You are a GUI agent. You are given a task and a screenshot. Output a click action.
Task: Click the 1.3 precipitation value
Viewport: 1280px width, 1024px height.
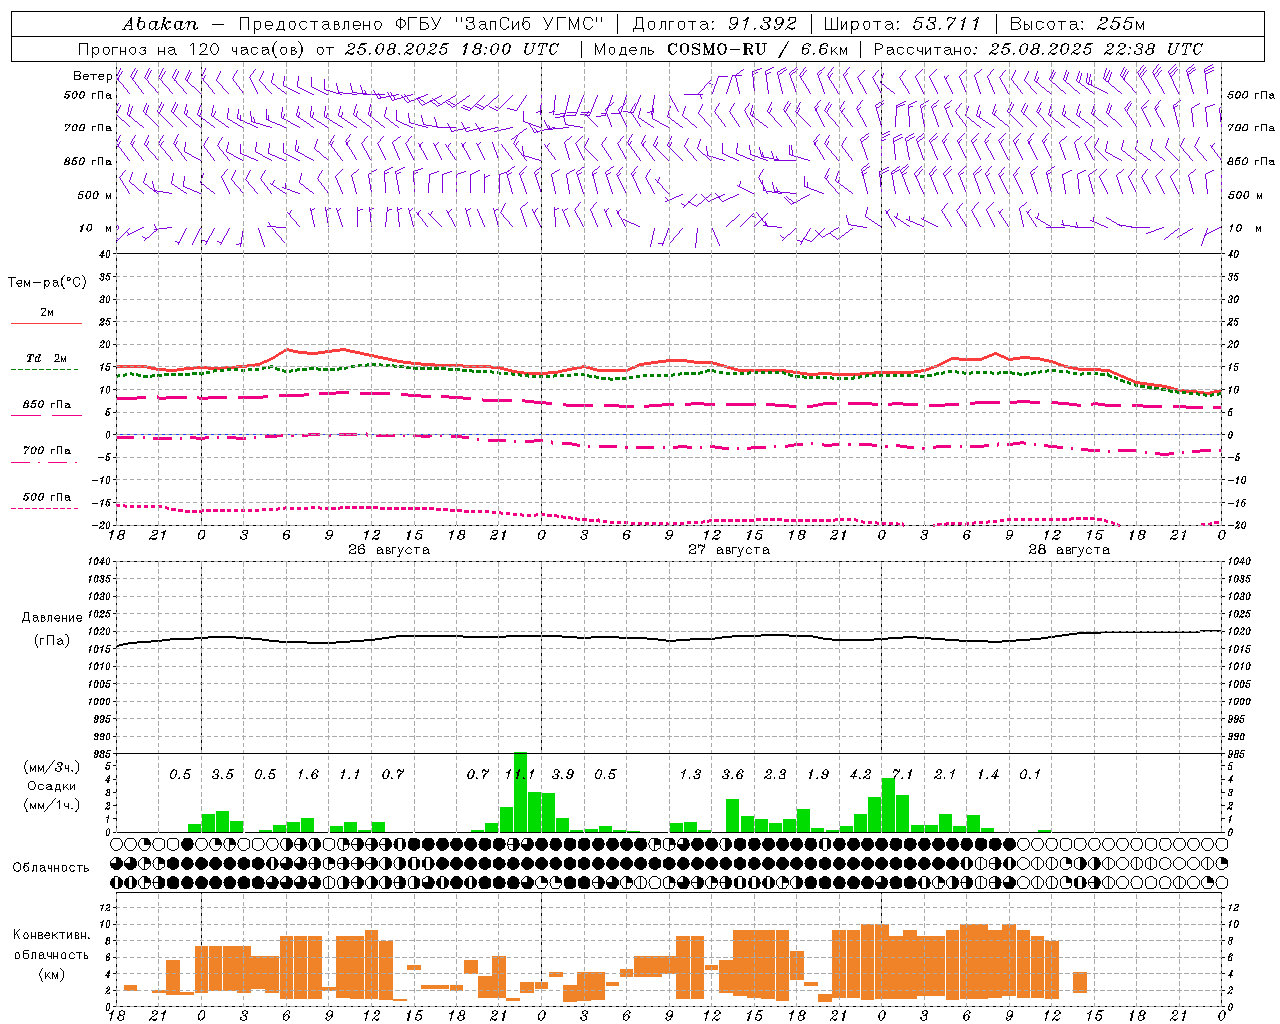pos(690,775)
